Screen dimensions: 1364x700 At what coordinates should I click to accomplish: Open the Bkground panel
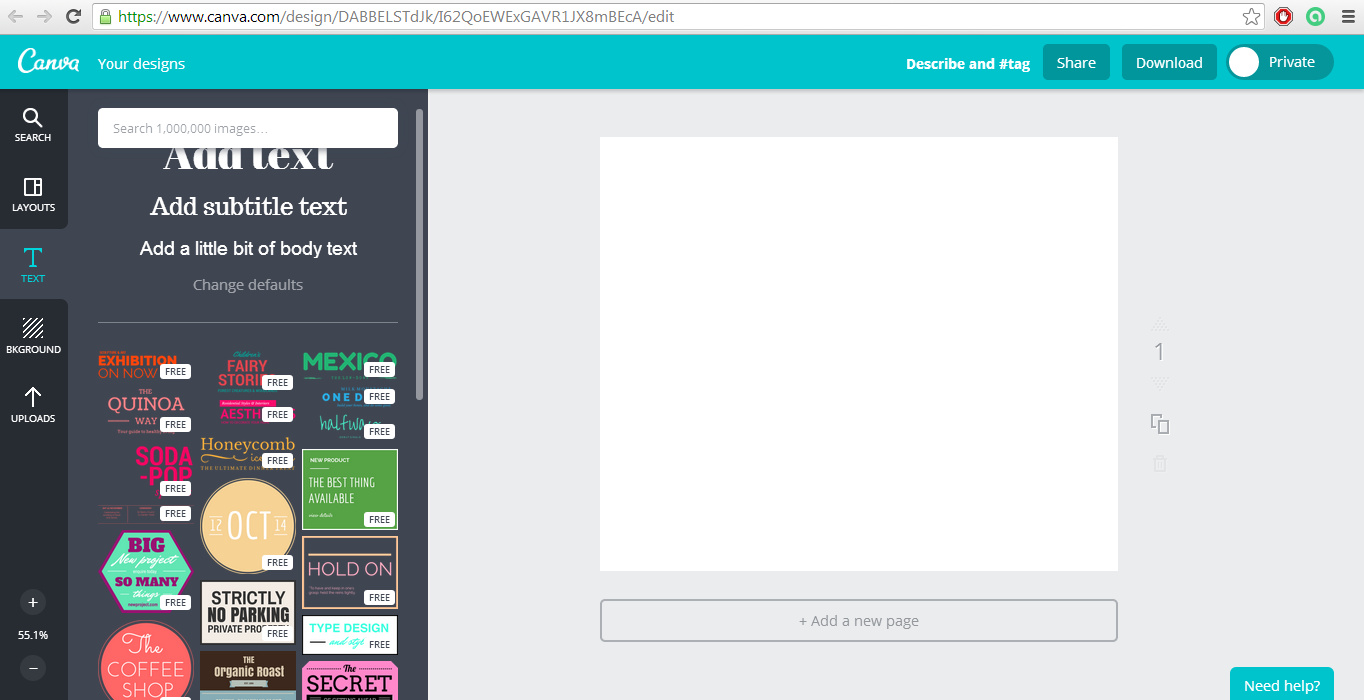tap(33, 335)
